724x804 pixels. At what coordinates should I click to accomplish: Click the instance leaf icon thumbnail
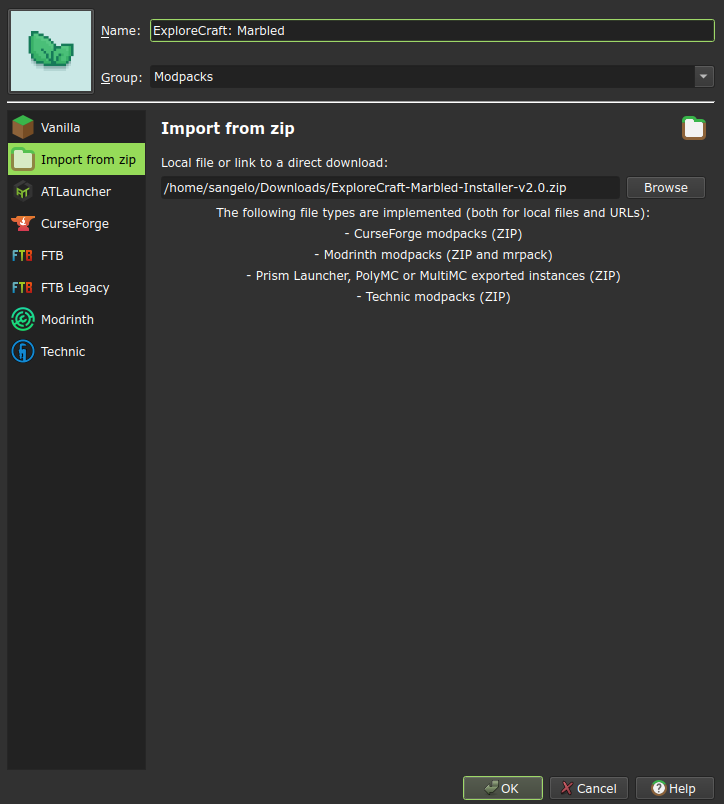[51, 51]
